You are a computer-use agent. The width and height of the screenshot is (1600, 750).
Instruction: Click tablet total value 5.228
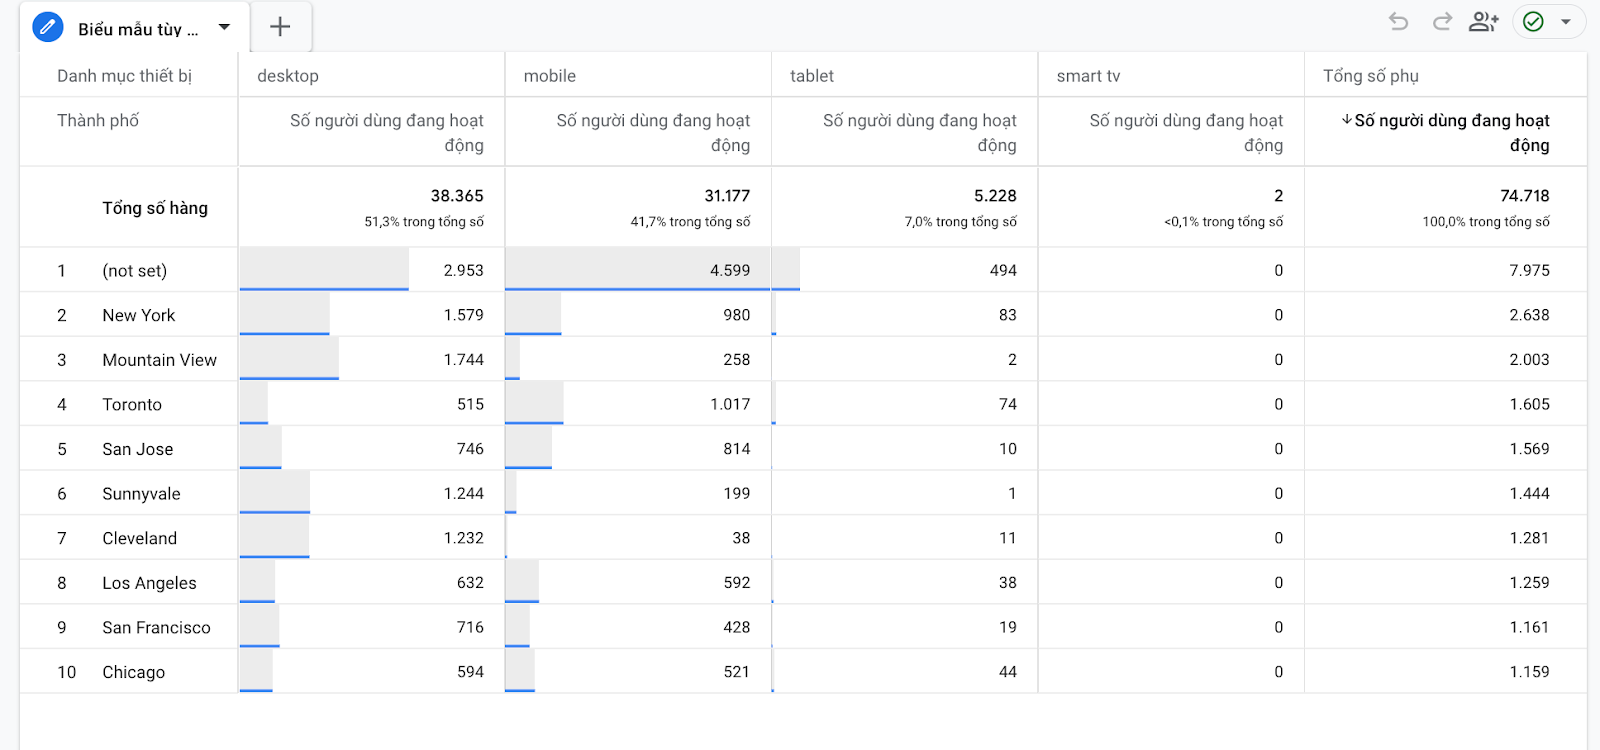pos(995,196)
